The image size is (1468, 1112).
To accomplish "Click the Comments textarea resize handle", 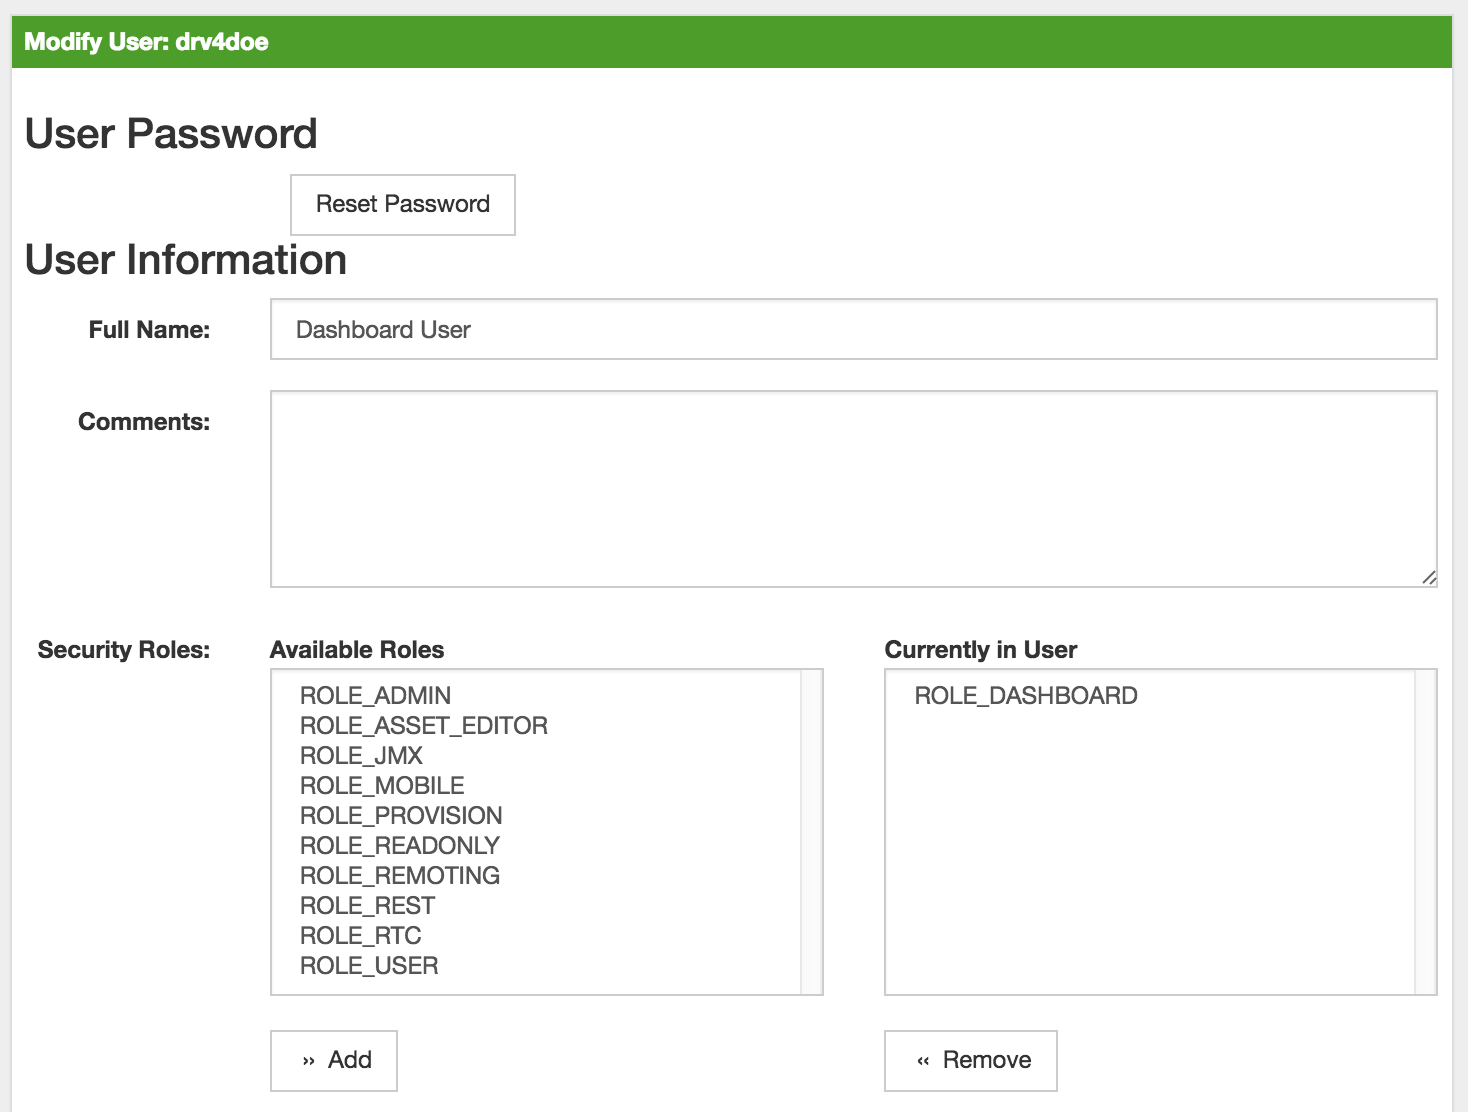I will tap(1428, 576).
